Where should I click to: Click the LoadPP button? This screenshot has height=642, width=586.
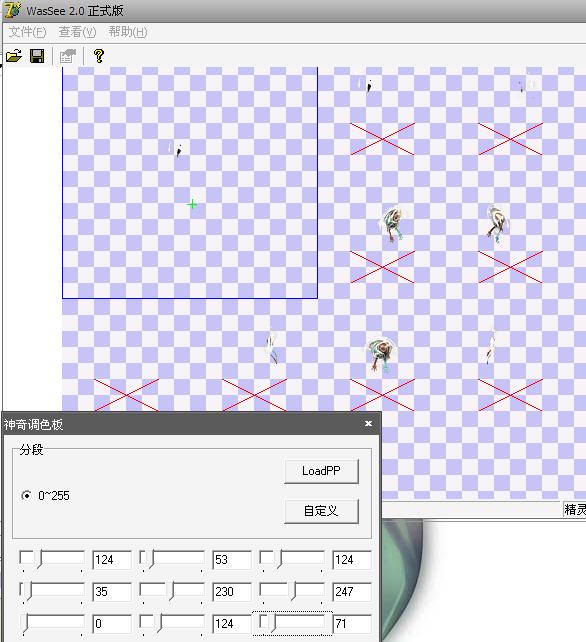(321, 471)
